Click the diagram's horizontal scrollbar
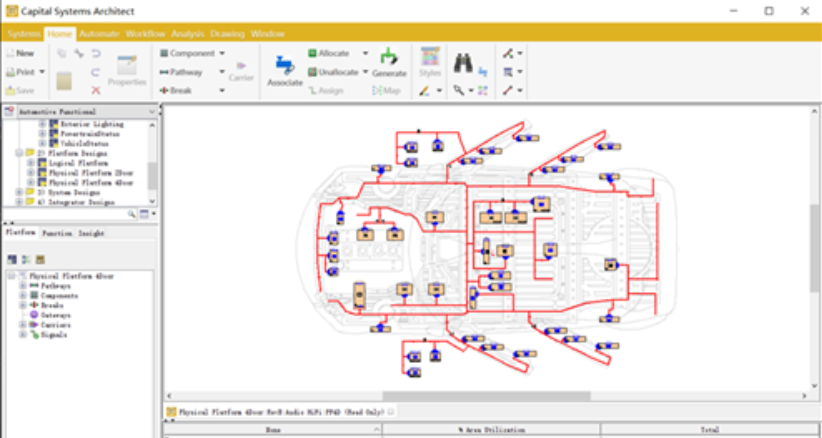 (480, 396)
